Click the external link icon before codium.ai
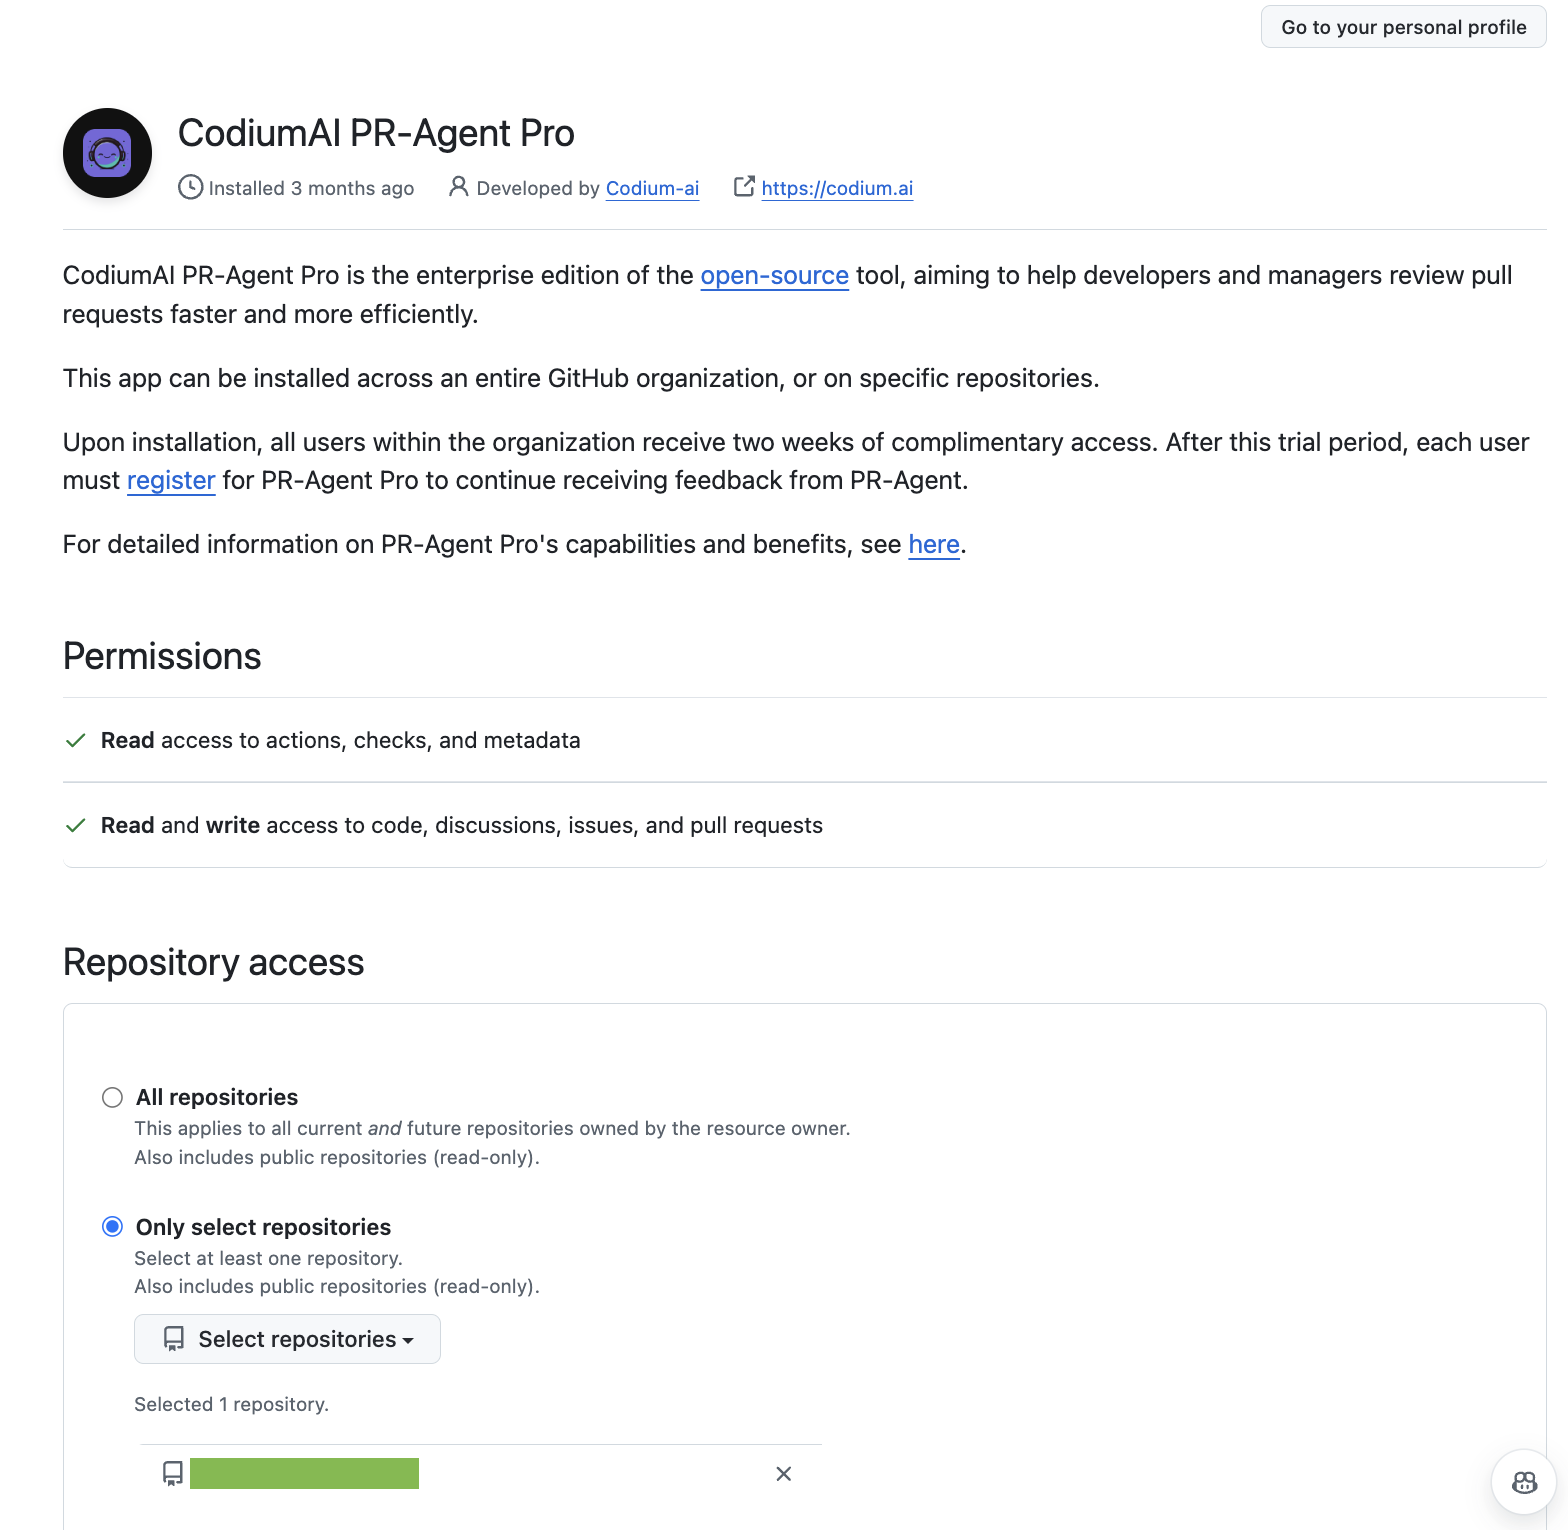This screenshot has width=1568, height=1530. 744,187
